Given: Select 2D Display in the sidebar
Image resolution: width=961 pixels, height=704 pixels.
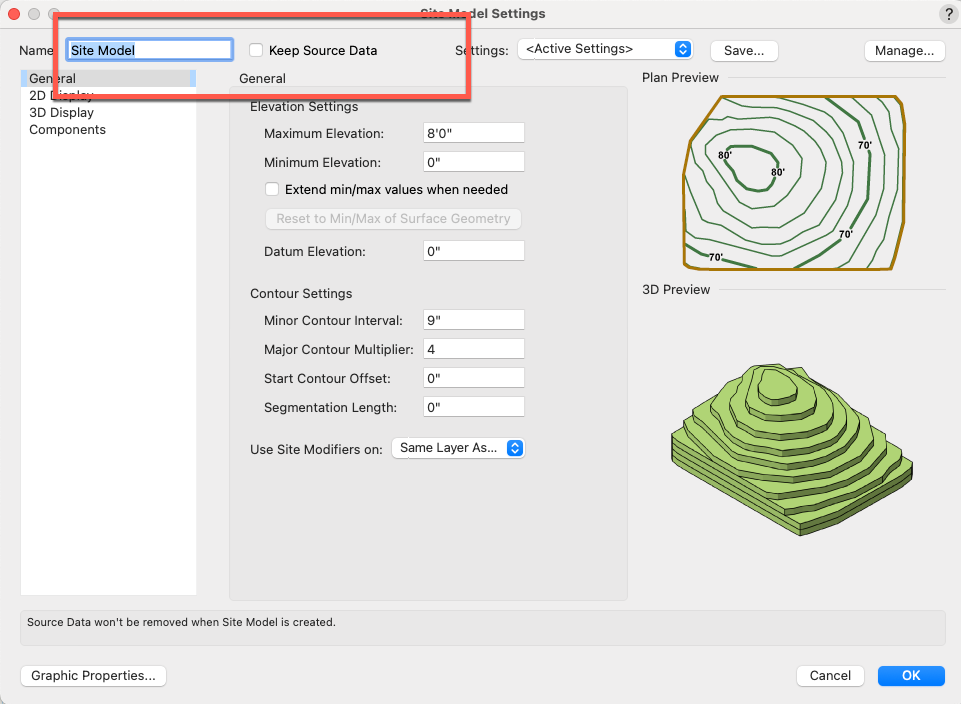Looking at the screenshot, I should 61,96.
